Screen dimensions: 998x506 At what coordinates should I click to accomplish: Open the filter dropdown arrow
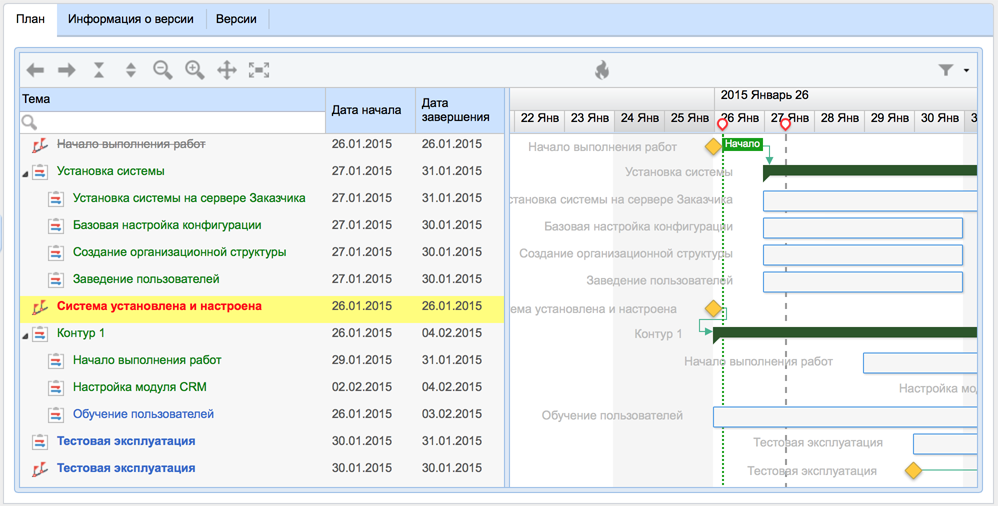(x=966, y=71)
